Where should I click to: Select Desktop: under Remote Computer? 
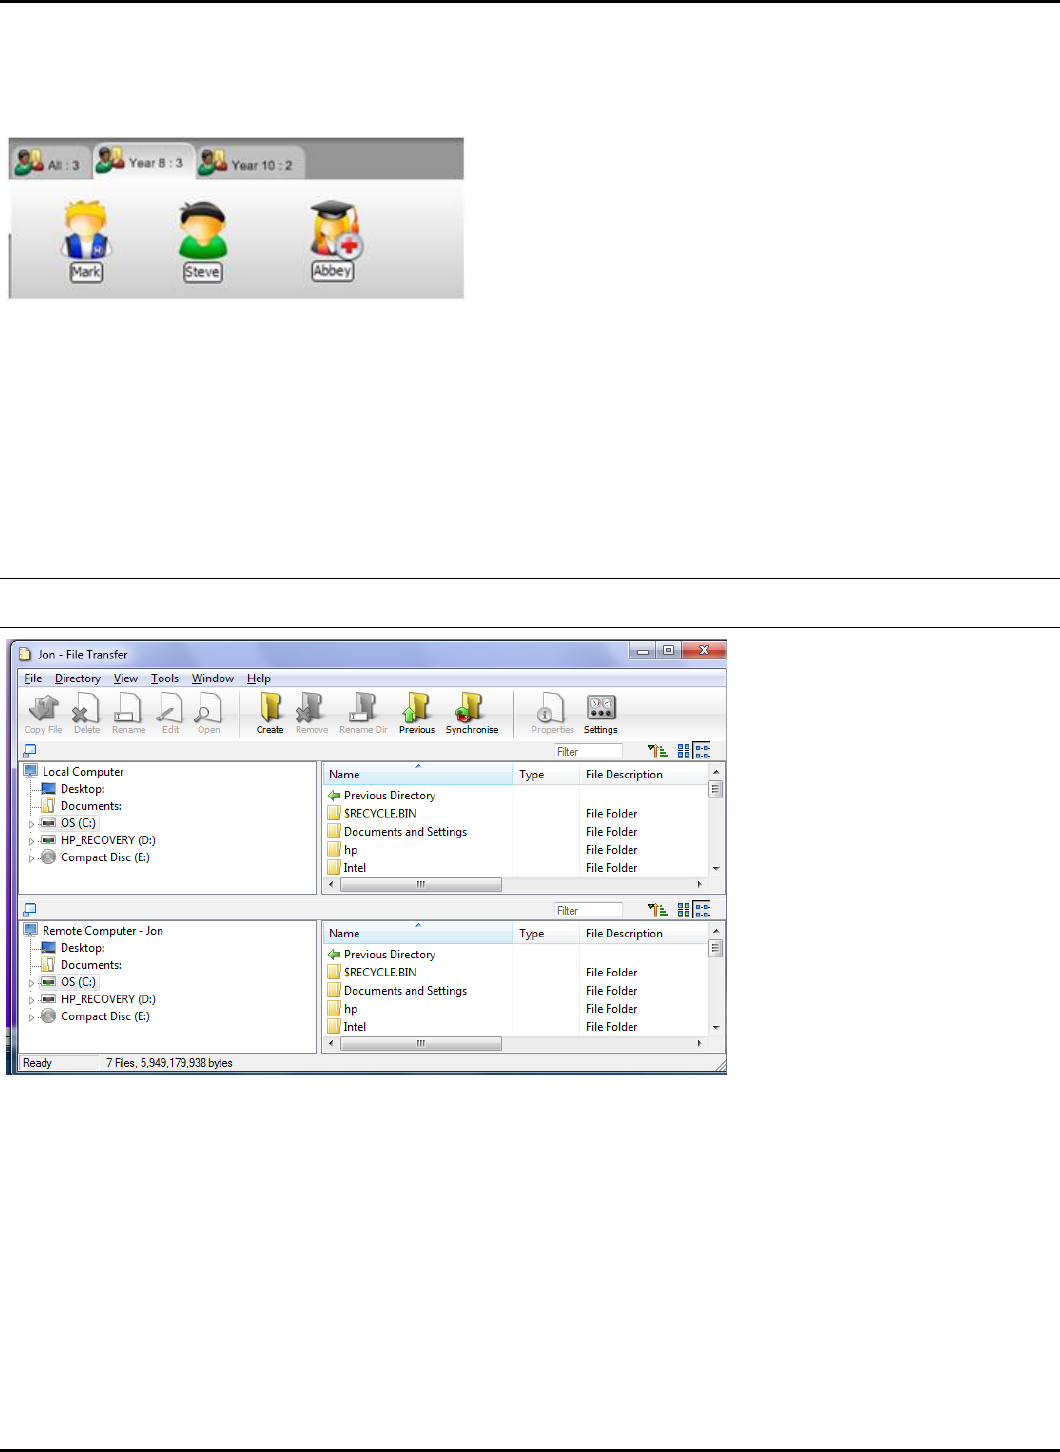coord(82,948)
